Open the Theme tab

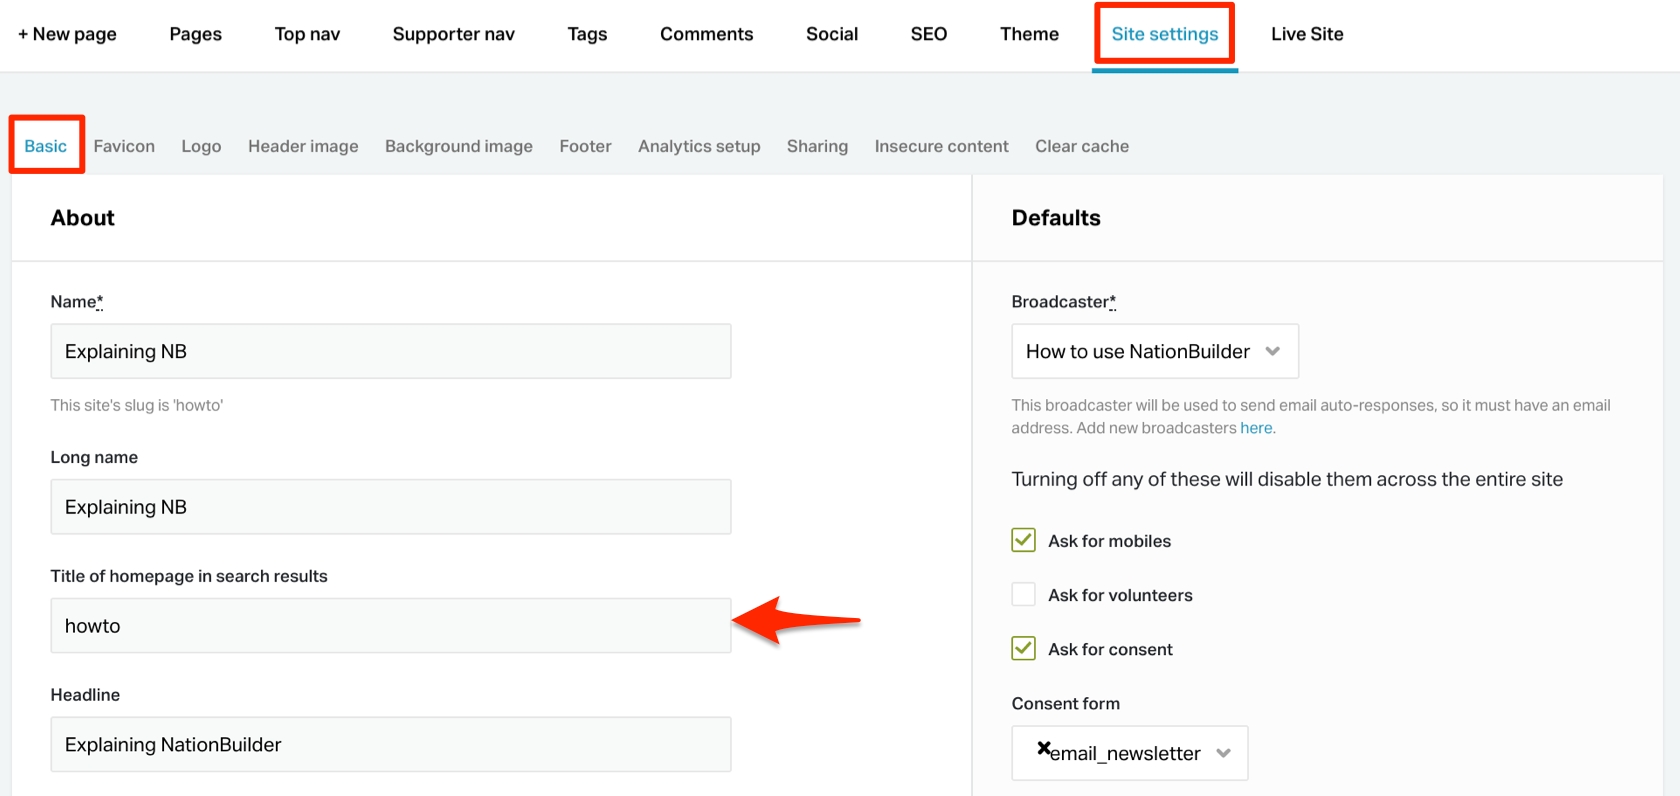[1028, 34]
